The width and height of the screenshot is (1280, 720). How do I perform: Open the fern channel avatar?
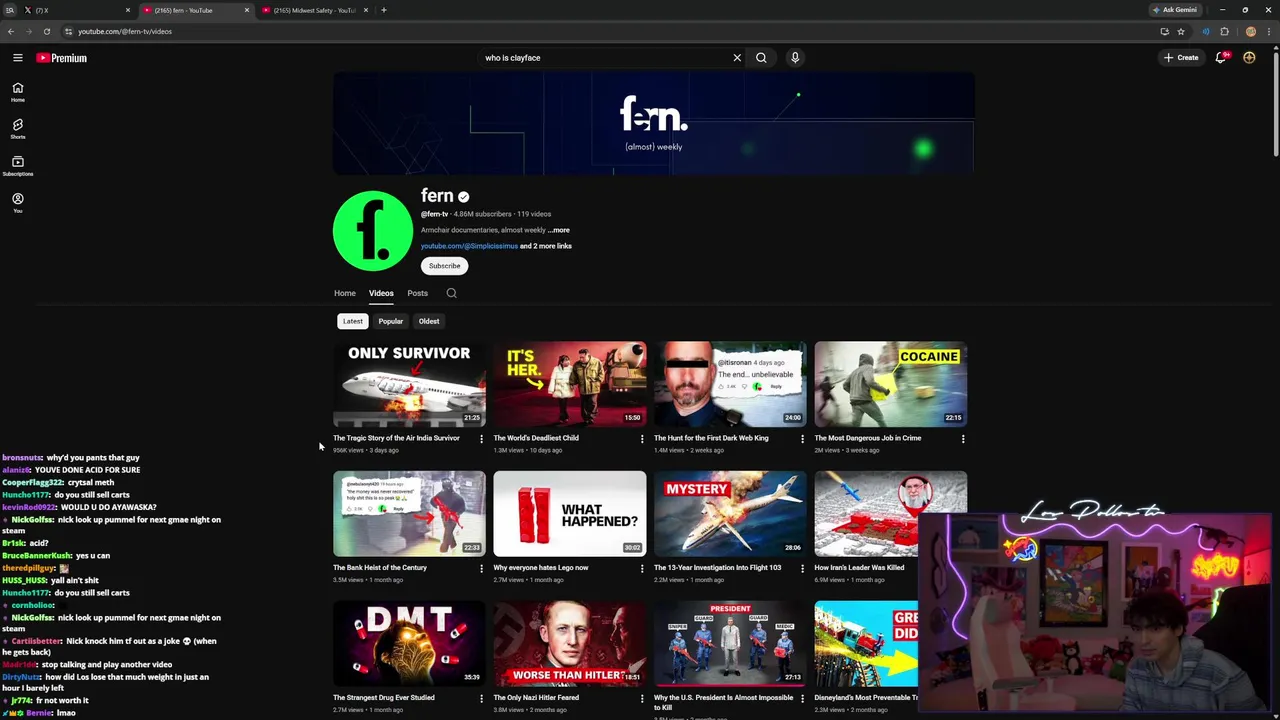373,231
